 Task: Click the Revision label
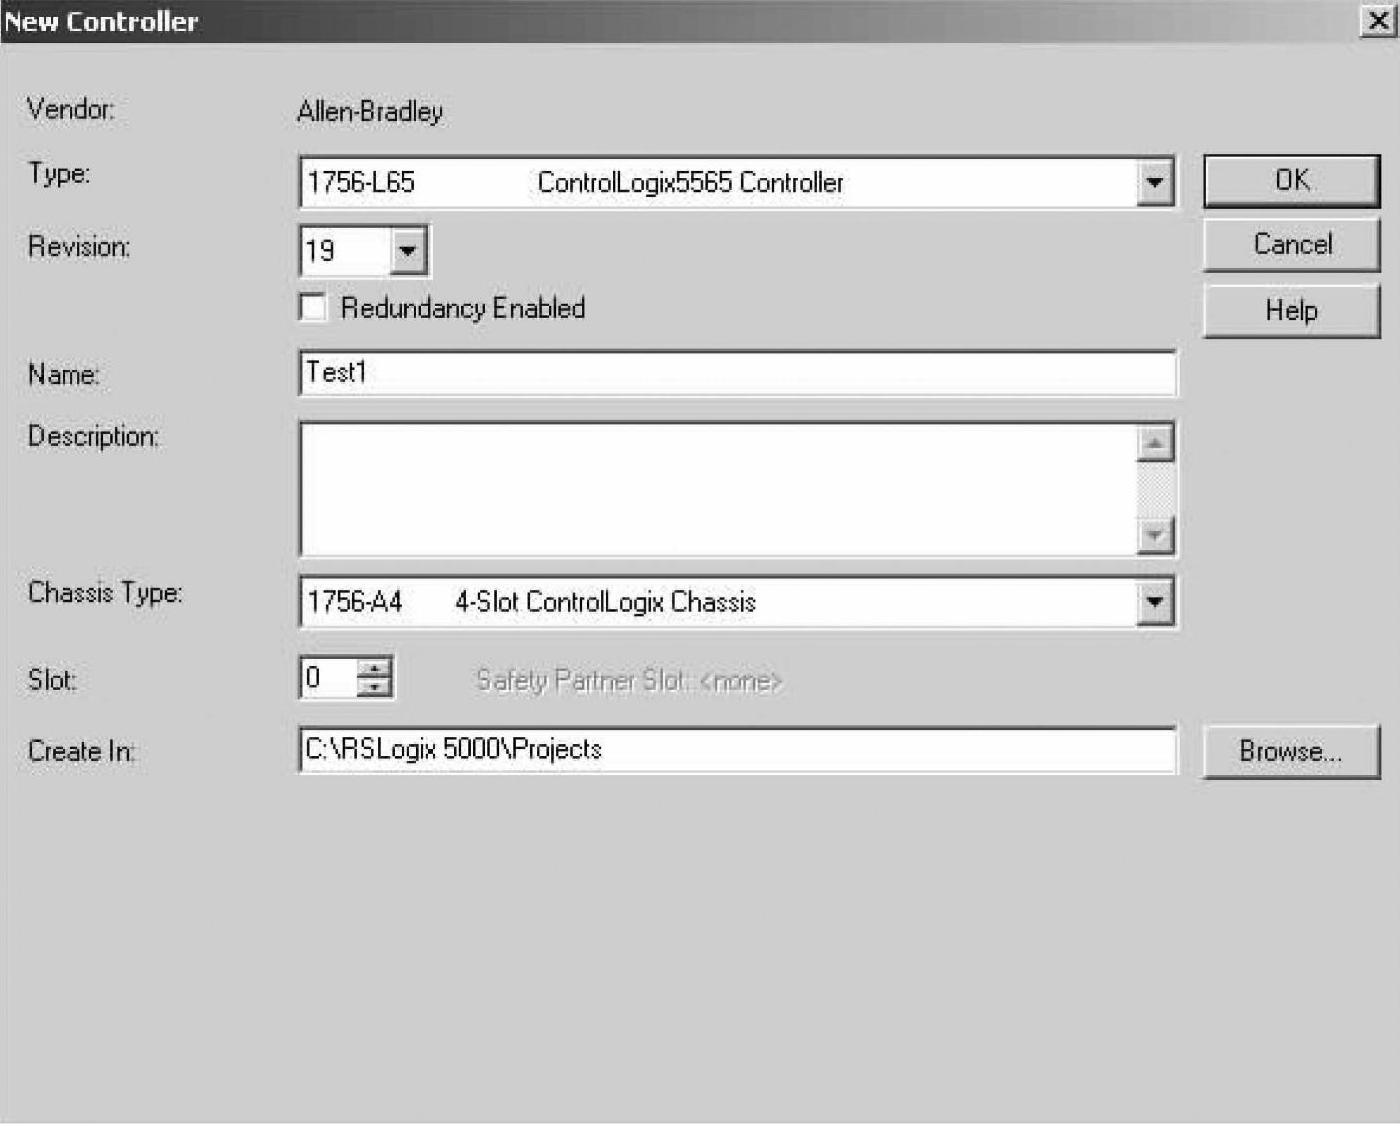[79, 247]
